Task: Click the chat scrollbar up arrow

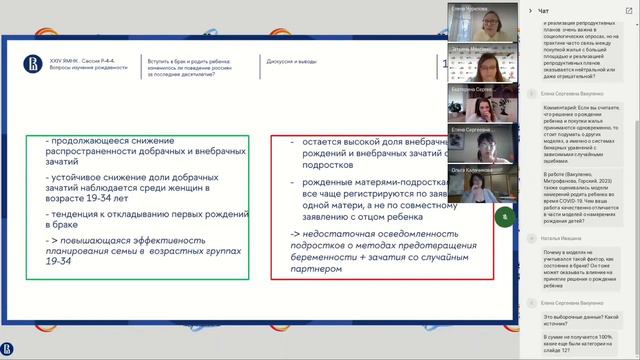Action: [638, 25]
